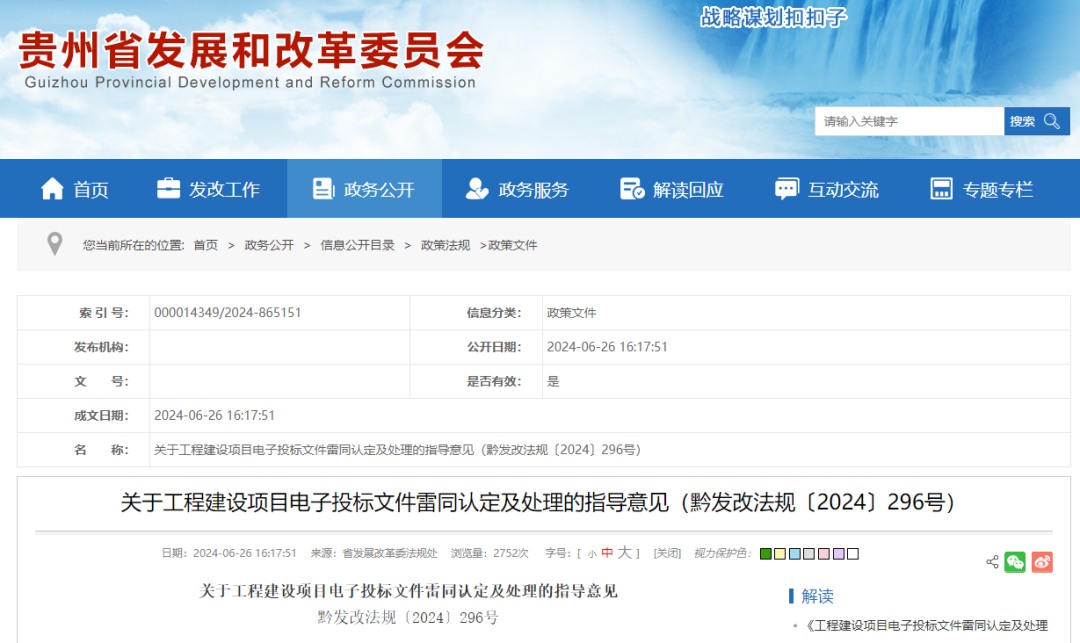Select the green eye-protection color swatch

765,553
